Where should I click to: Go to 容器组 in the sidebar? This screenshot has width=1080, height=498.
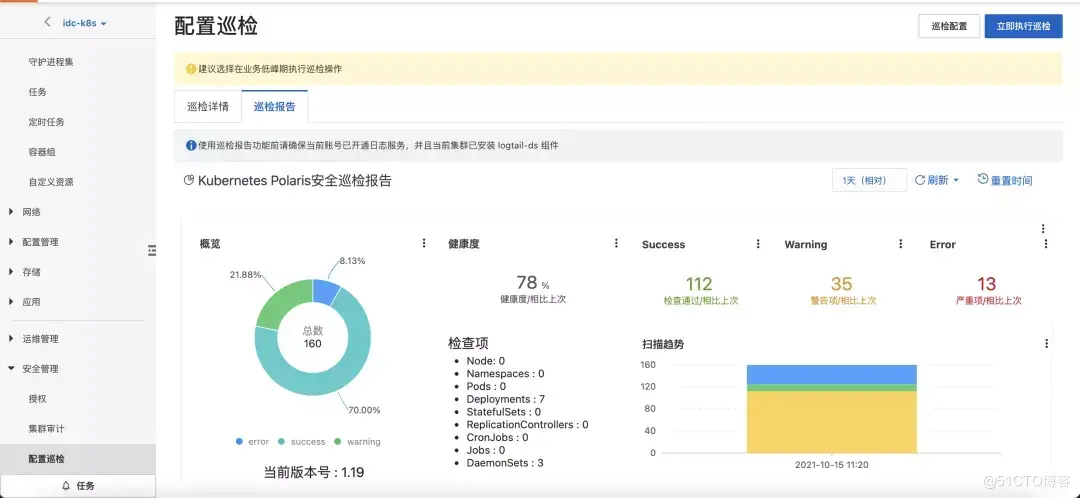(42, 152)
